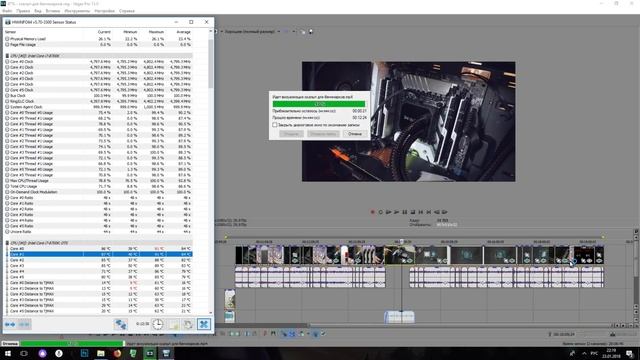The height and width of the screenshot is (360, 640).
Task: Open Task View from the taskbar
Action: 24,353
